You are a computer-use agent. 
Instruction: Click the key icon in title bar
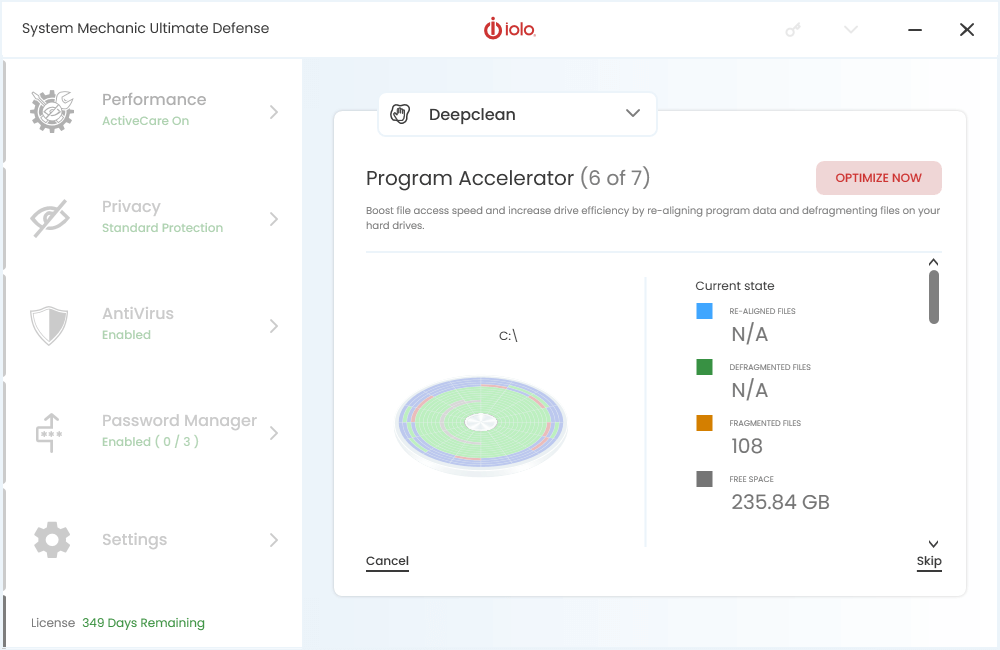pos(793,30)
